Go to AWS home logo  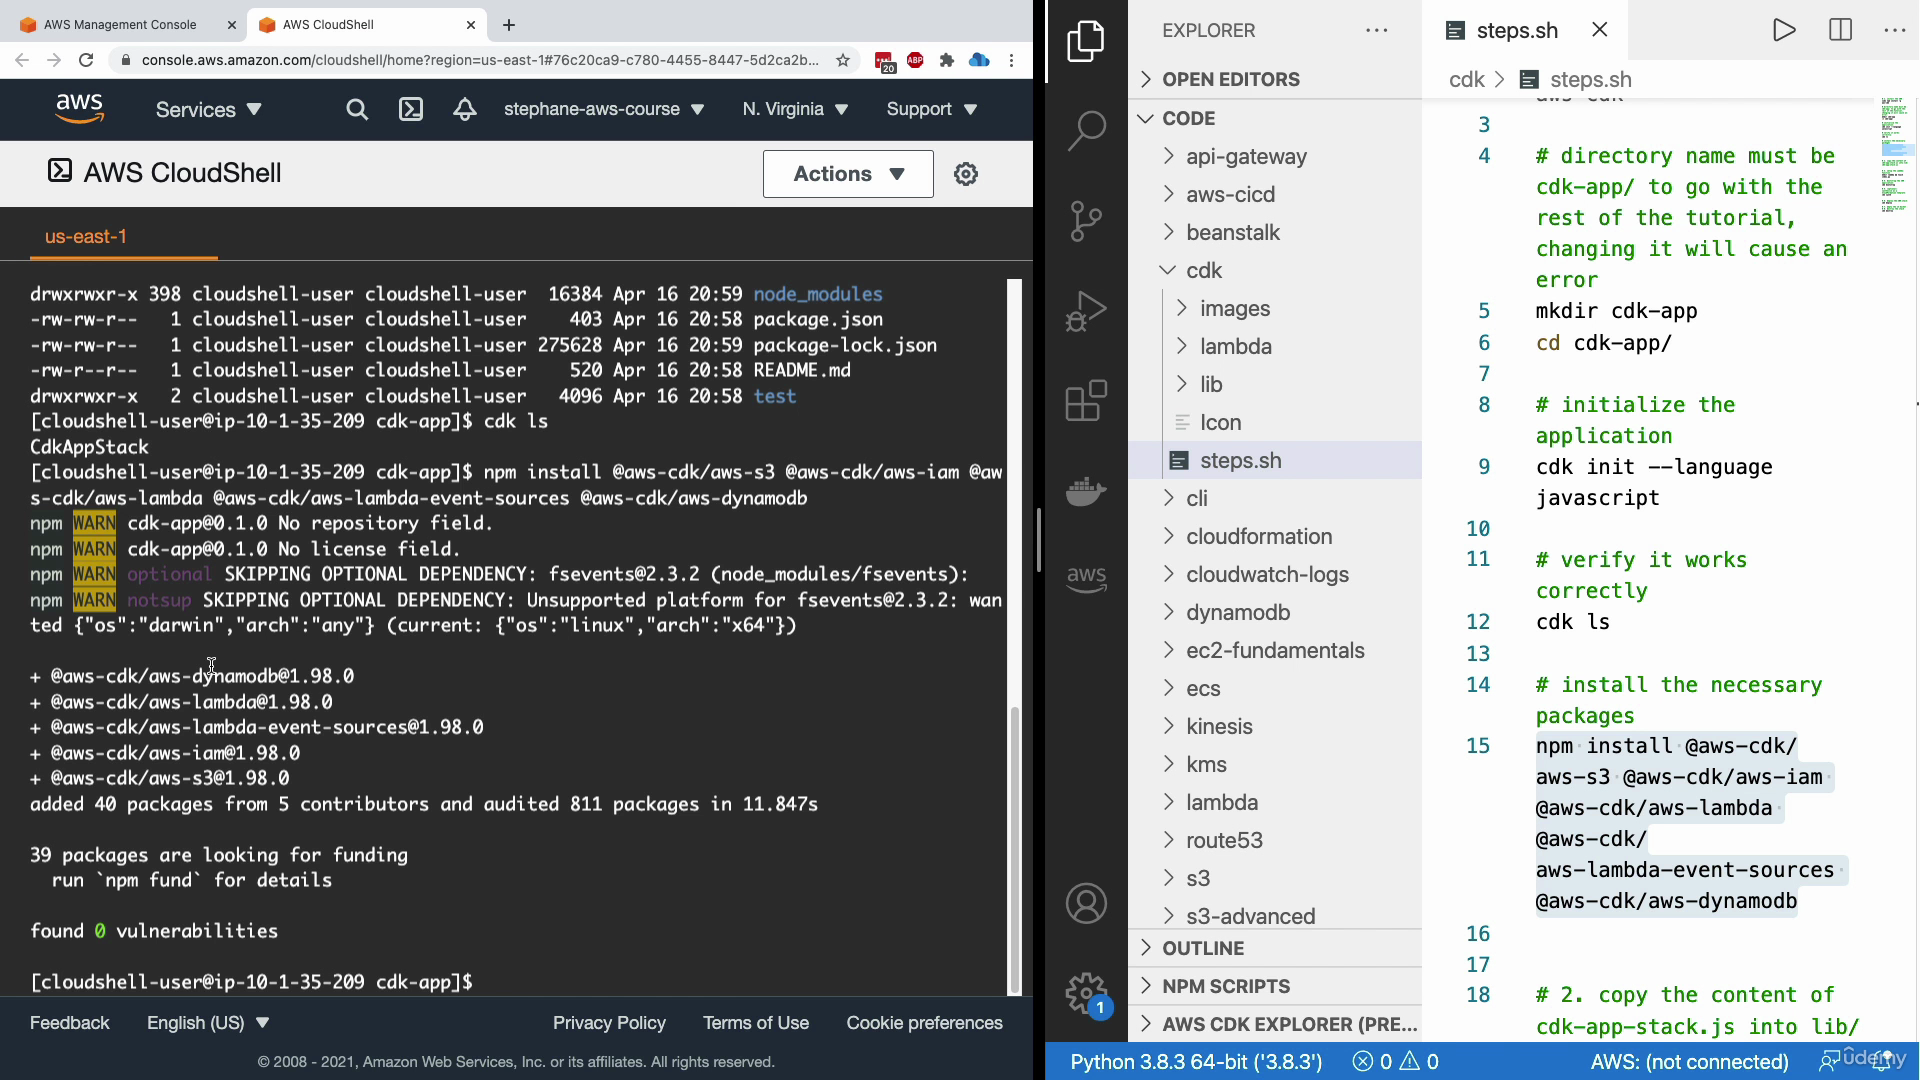(79, 108)
